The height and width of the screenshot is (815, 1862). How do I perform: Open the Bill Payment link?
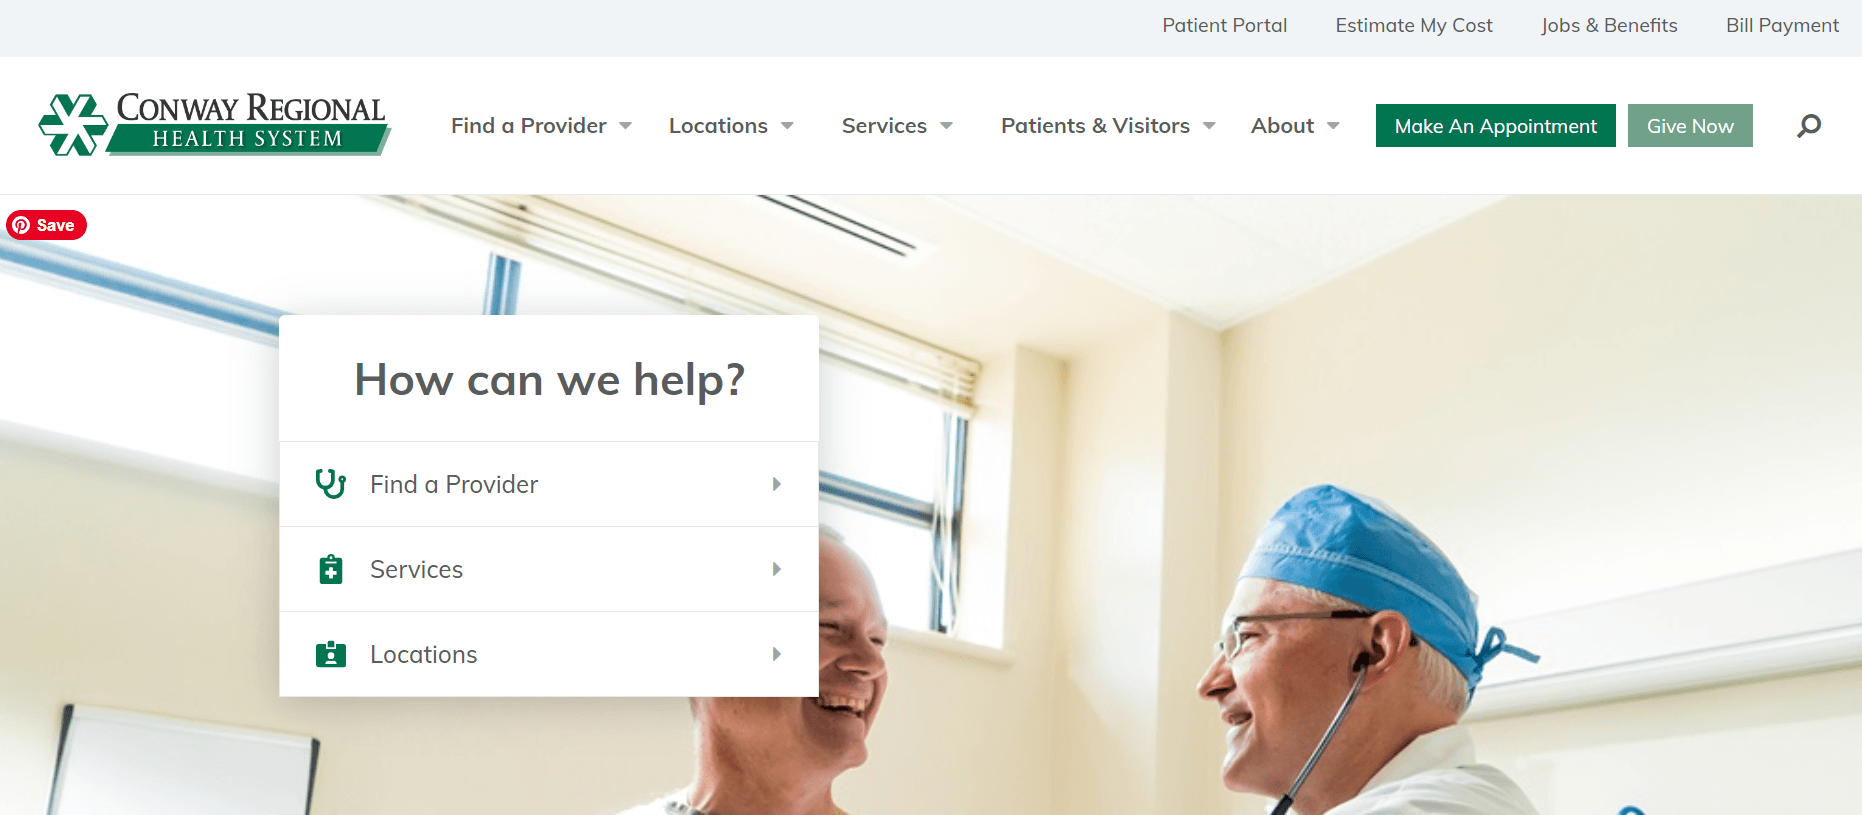[x=1782, y=26]
